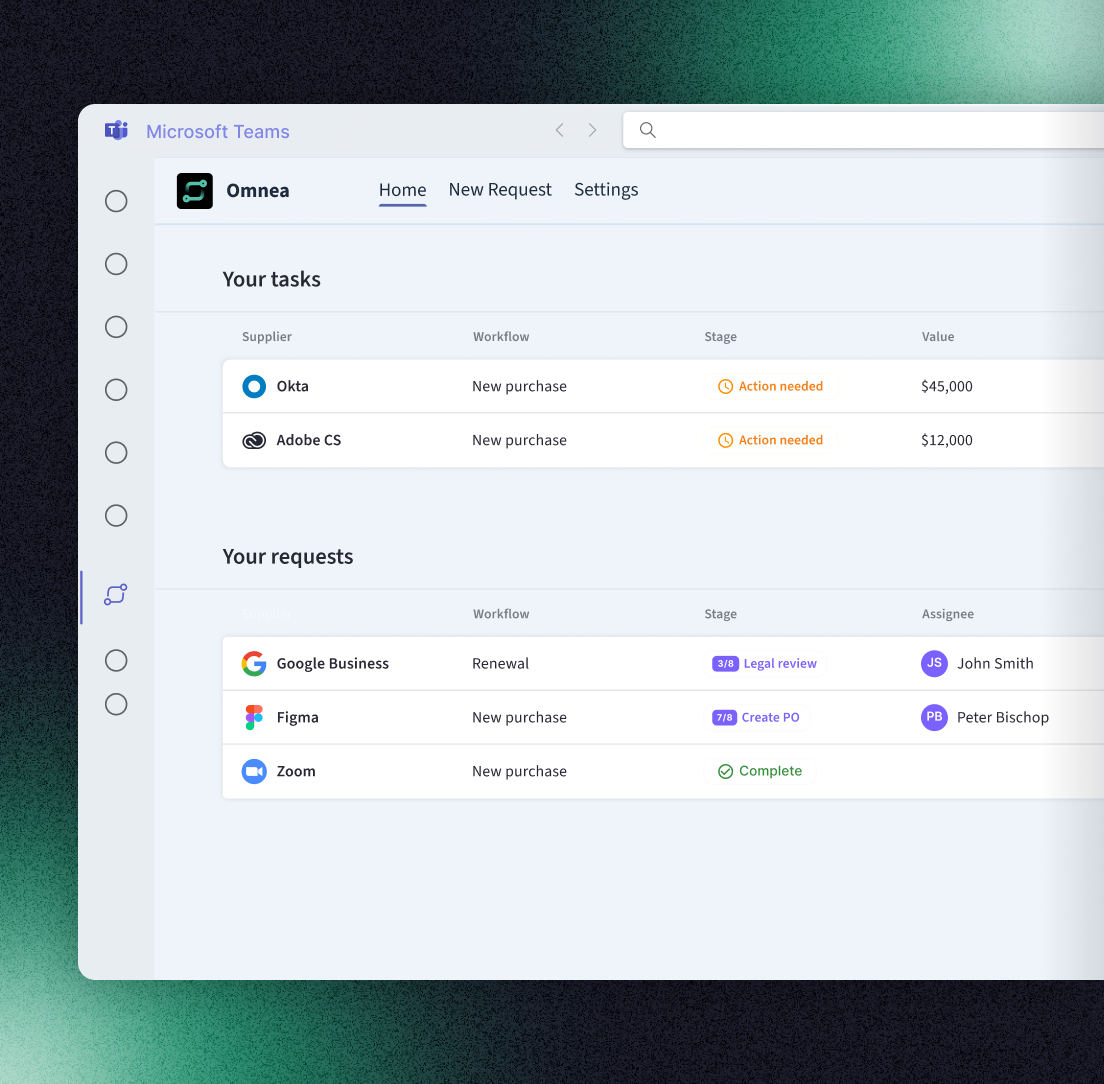Click the Renewal workflow cell
This screenshot has width=1104, height=1084.
[501, 664]
